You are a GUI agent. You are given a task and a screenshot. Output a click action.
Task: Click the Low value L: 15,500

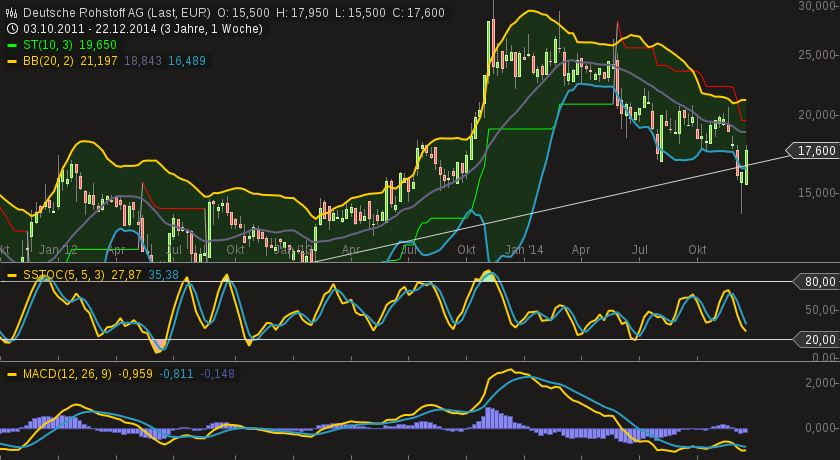(360, 13)
